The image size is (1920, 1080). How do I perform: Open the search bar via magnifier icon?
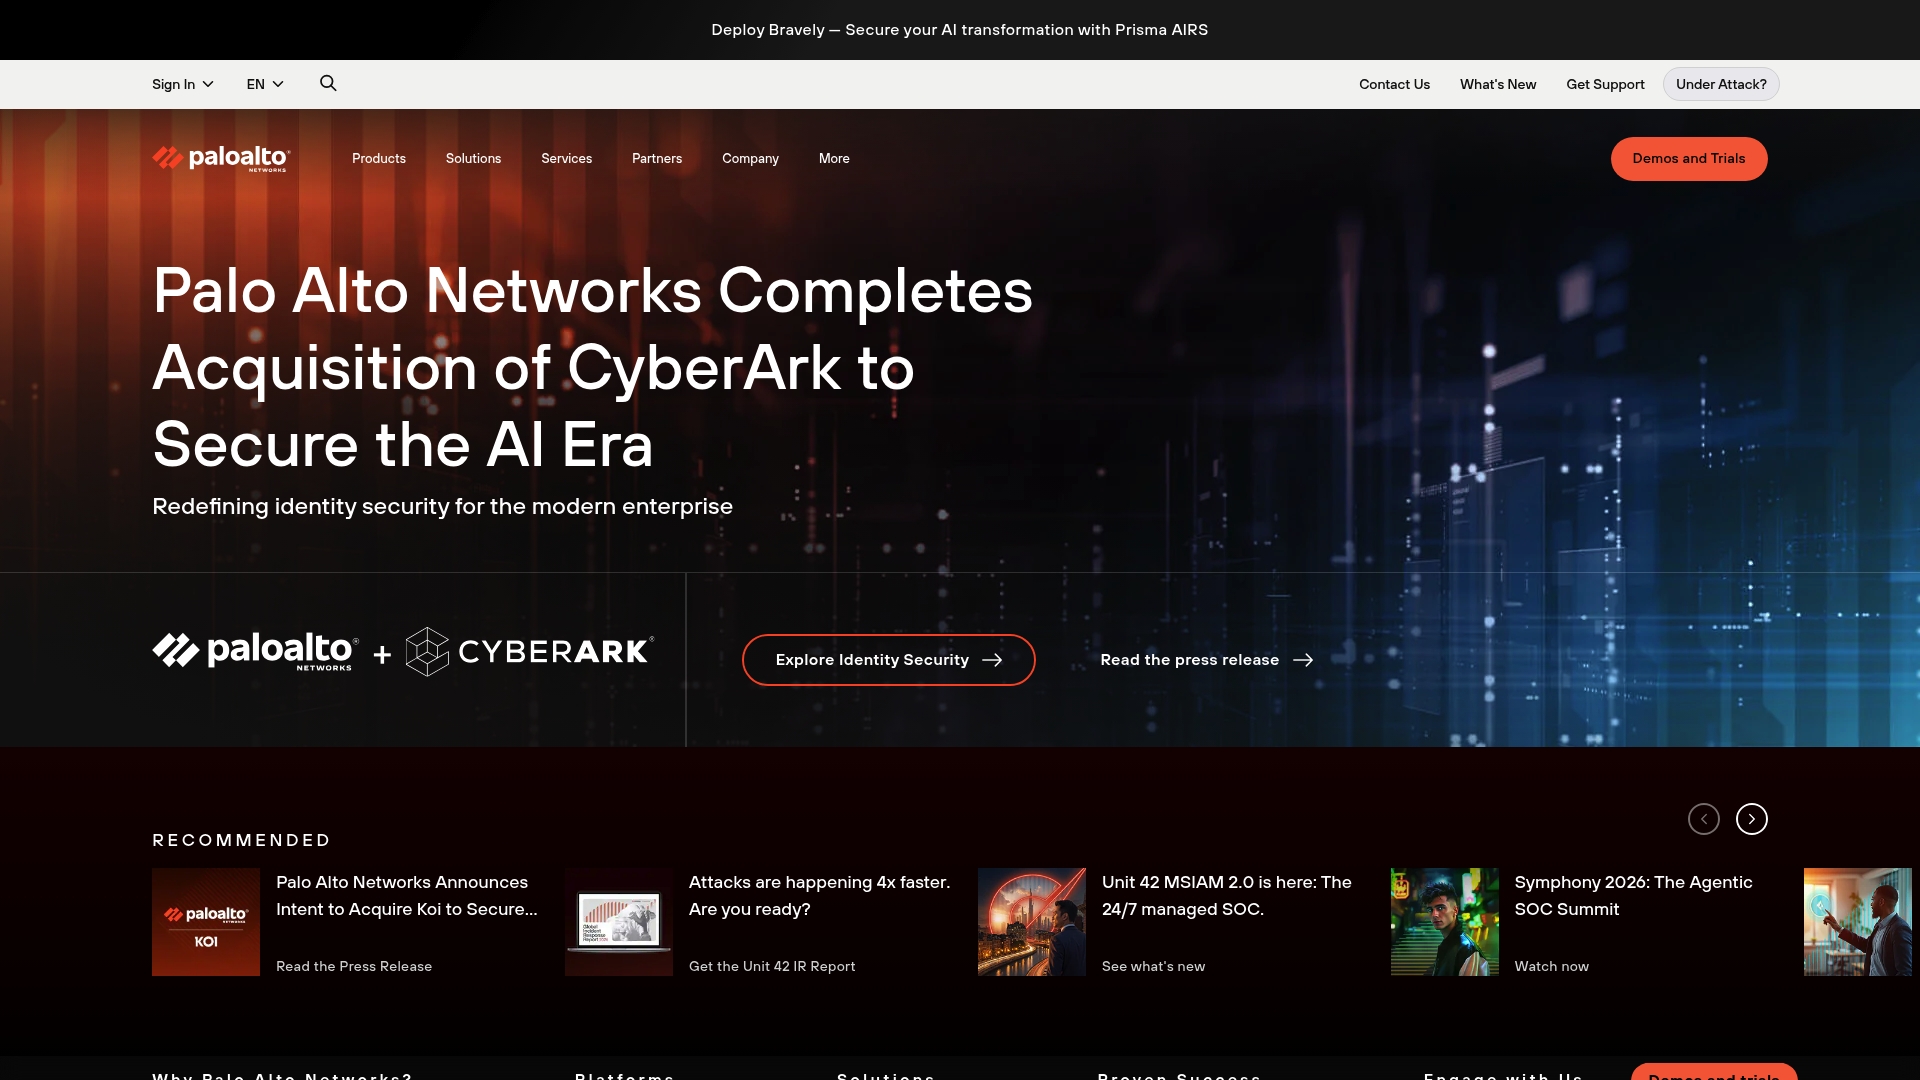(328, 83)
